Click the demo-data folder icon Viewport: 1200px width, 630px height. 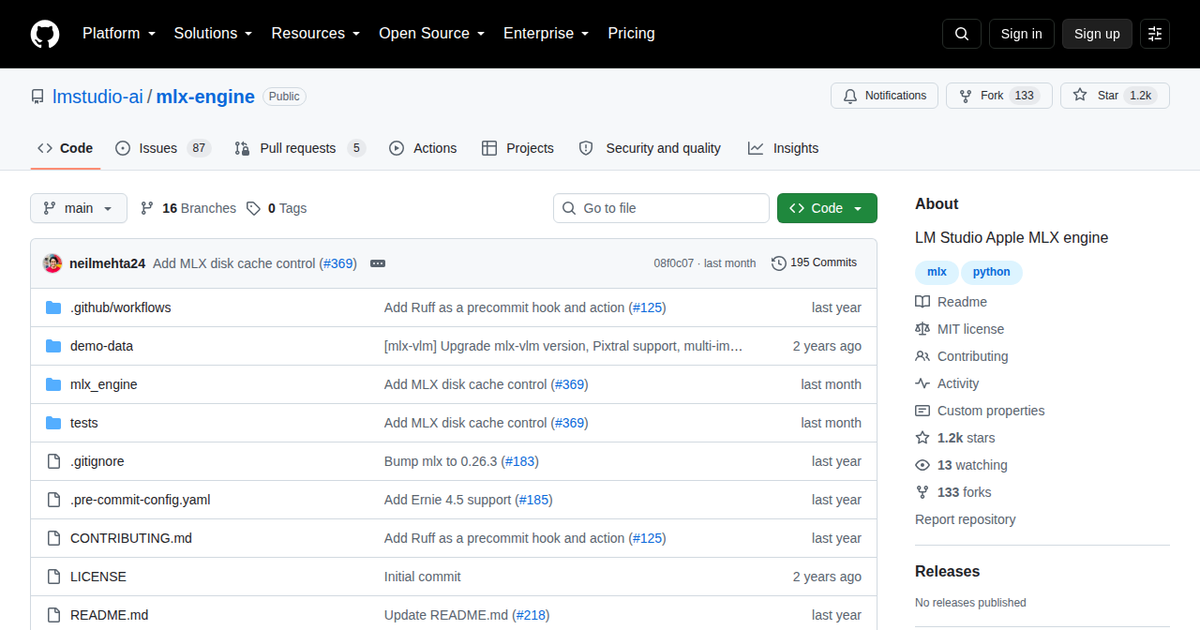[54, 346]
